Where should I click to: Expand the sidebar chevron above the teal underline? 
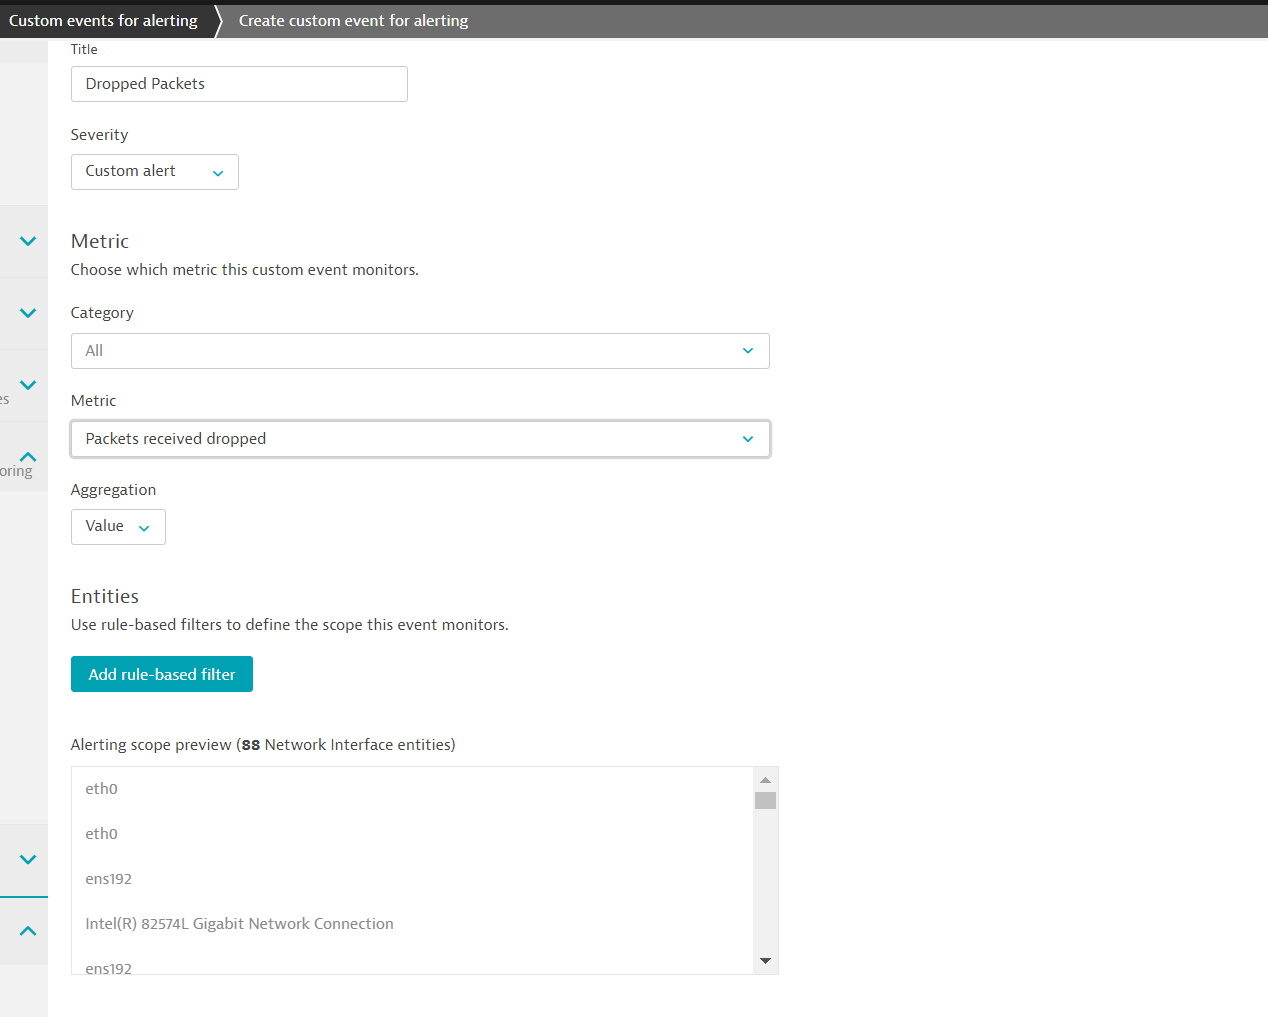28,859
